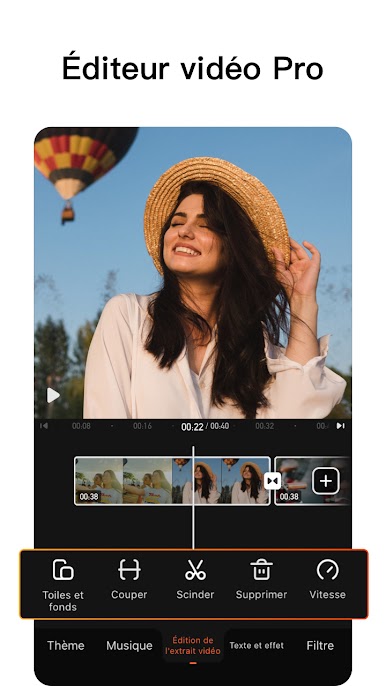Image resolution: width=386 pixels, height=686 pixels.
Task: Tap the Scinder scissors icon
Action: pos(195,579)
